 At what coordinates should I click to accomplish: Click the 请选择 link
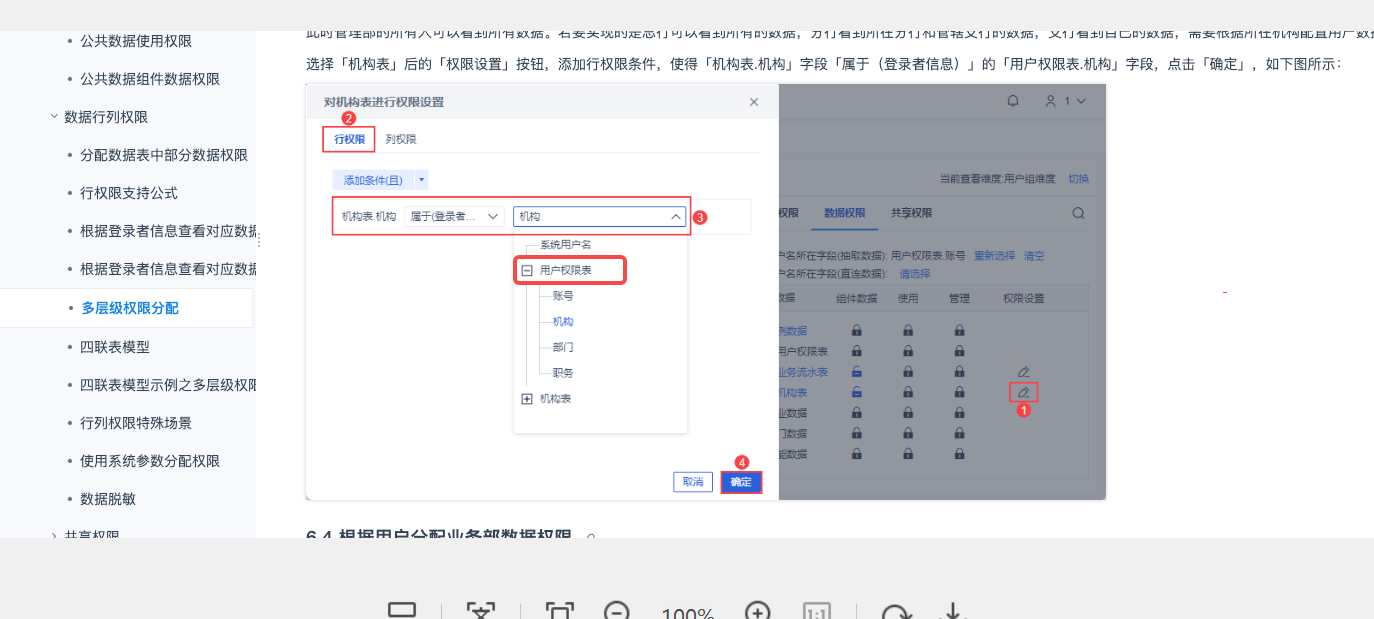pyautogui.click(x=914, y=274)
